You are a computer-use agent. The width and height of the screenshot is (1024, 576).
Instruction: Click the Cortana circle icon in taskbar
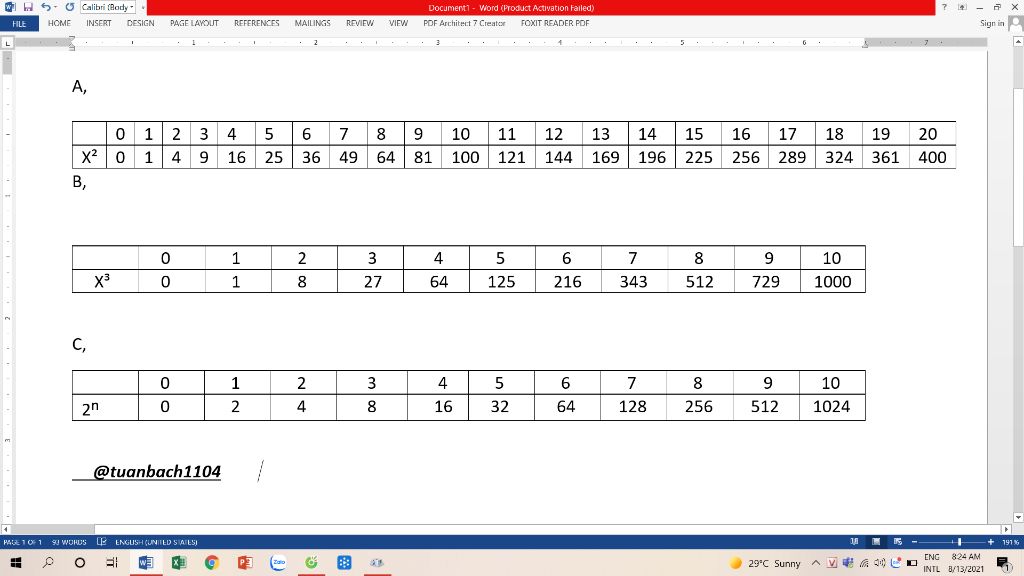[80, 562]
